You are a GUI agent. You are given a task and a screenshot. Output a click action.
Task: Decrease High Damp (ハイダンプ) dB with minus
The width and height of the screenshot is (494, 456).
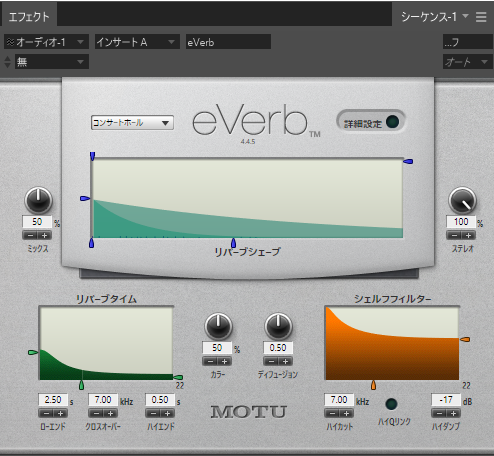pos(439,413)
